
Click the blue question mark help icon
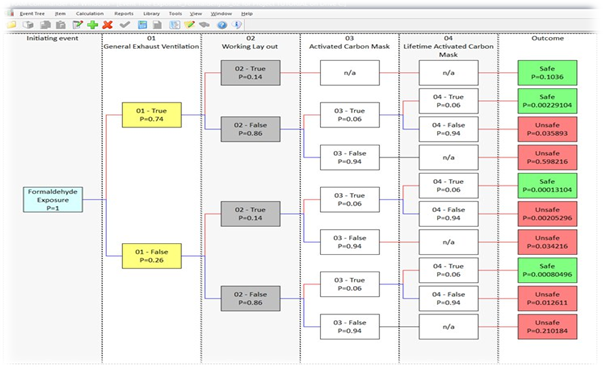click(222, 25)
